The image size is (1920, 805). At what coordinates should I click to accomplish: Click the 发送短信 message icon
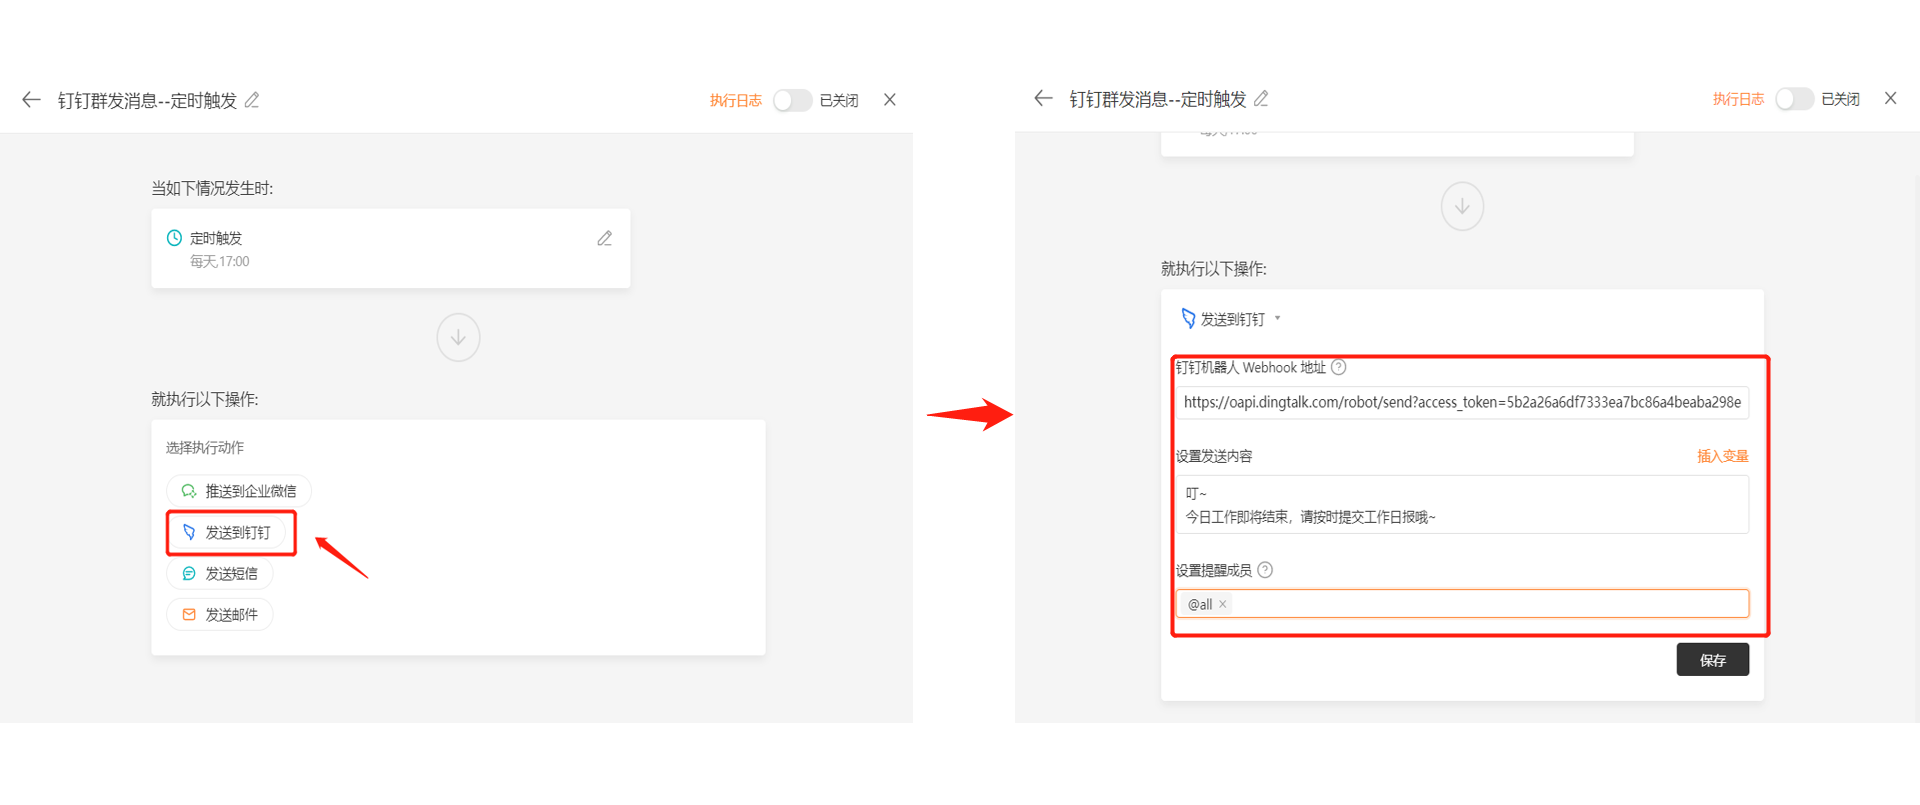[x=188, y=573]
